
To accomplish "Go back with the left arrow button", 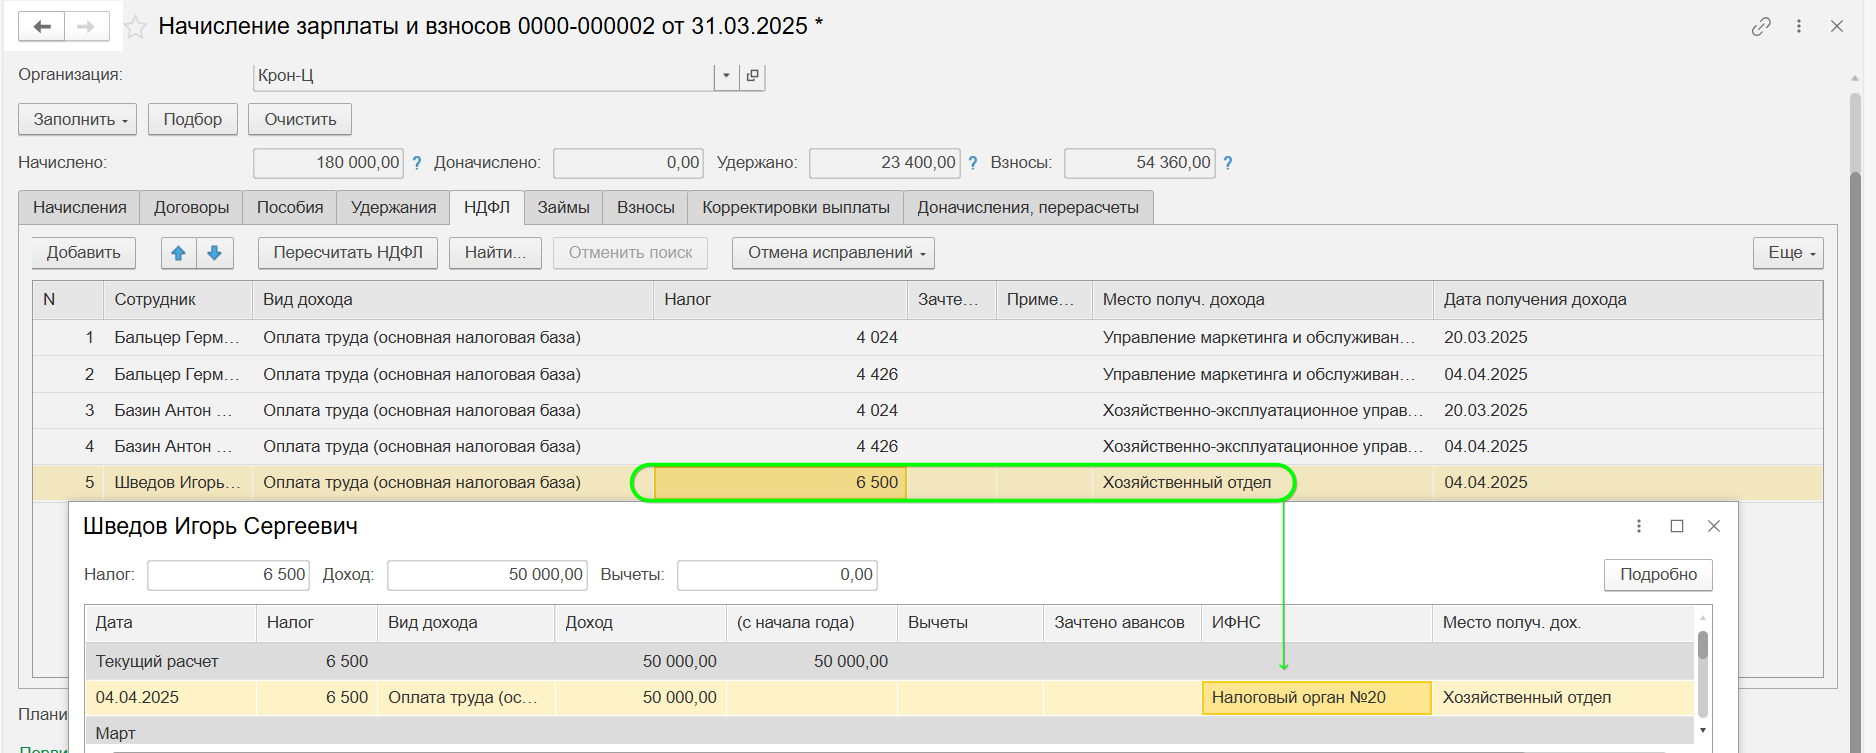I will coord(42,27).
